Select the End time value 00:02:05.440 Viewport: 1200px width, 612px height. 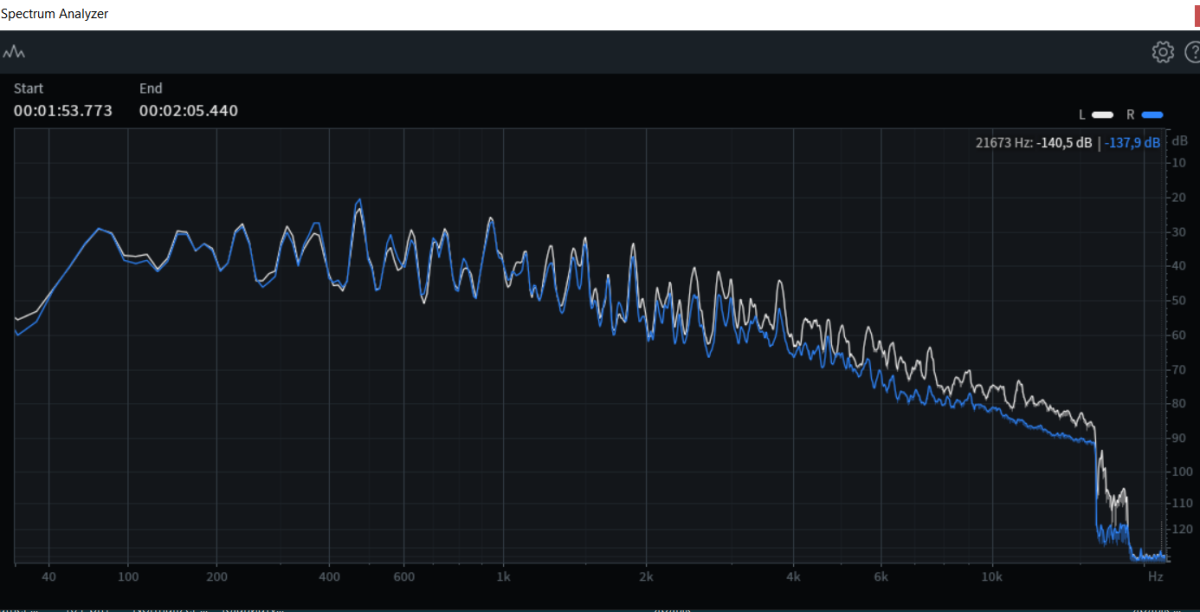click(188, 111)
